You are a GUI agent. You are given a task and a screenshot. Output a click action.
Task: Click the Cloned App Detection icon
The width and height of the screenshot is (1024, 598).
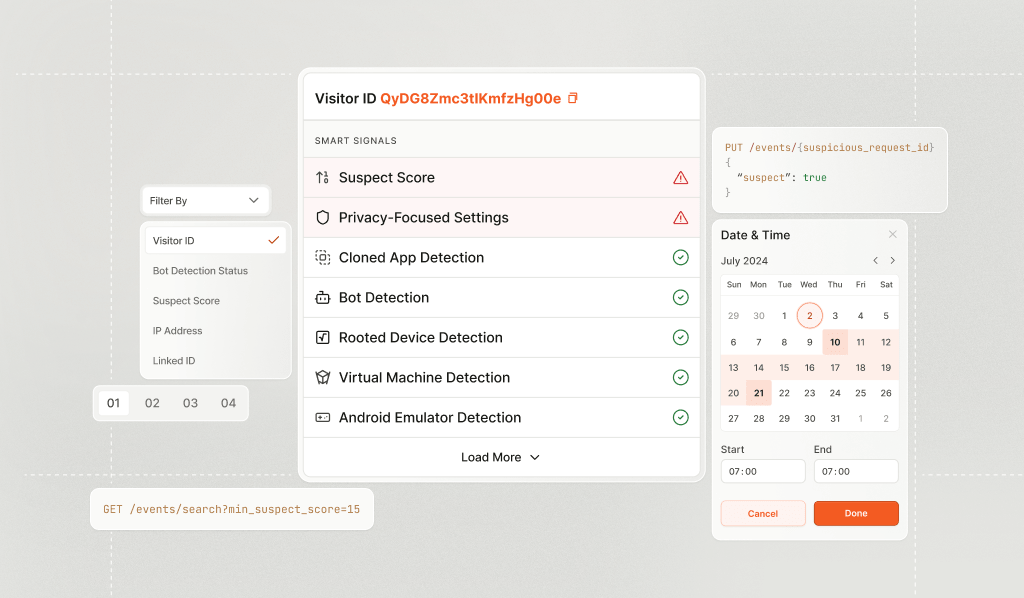[323, 258]
